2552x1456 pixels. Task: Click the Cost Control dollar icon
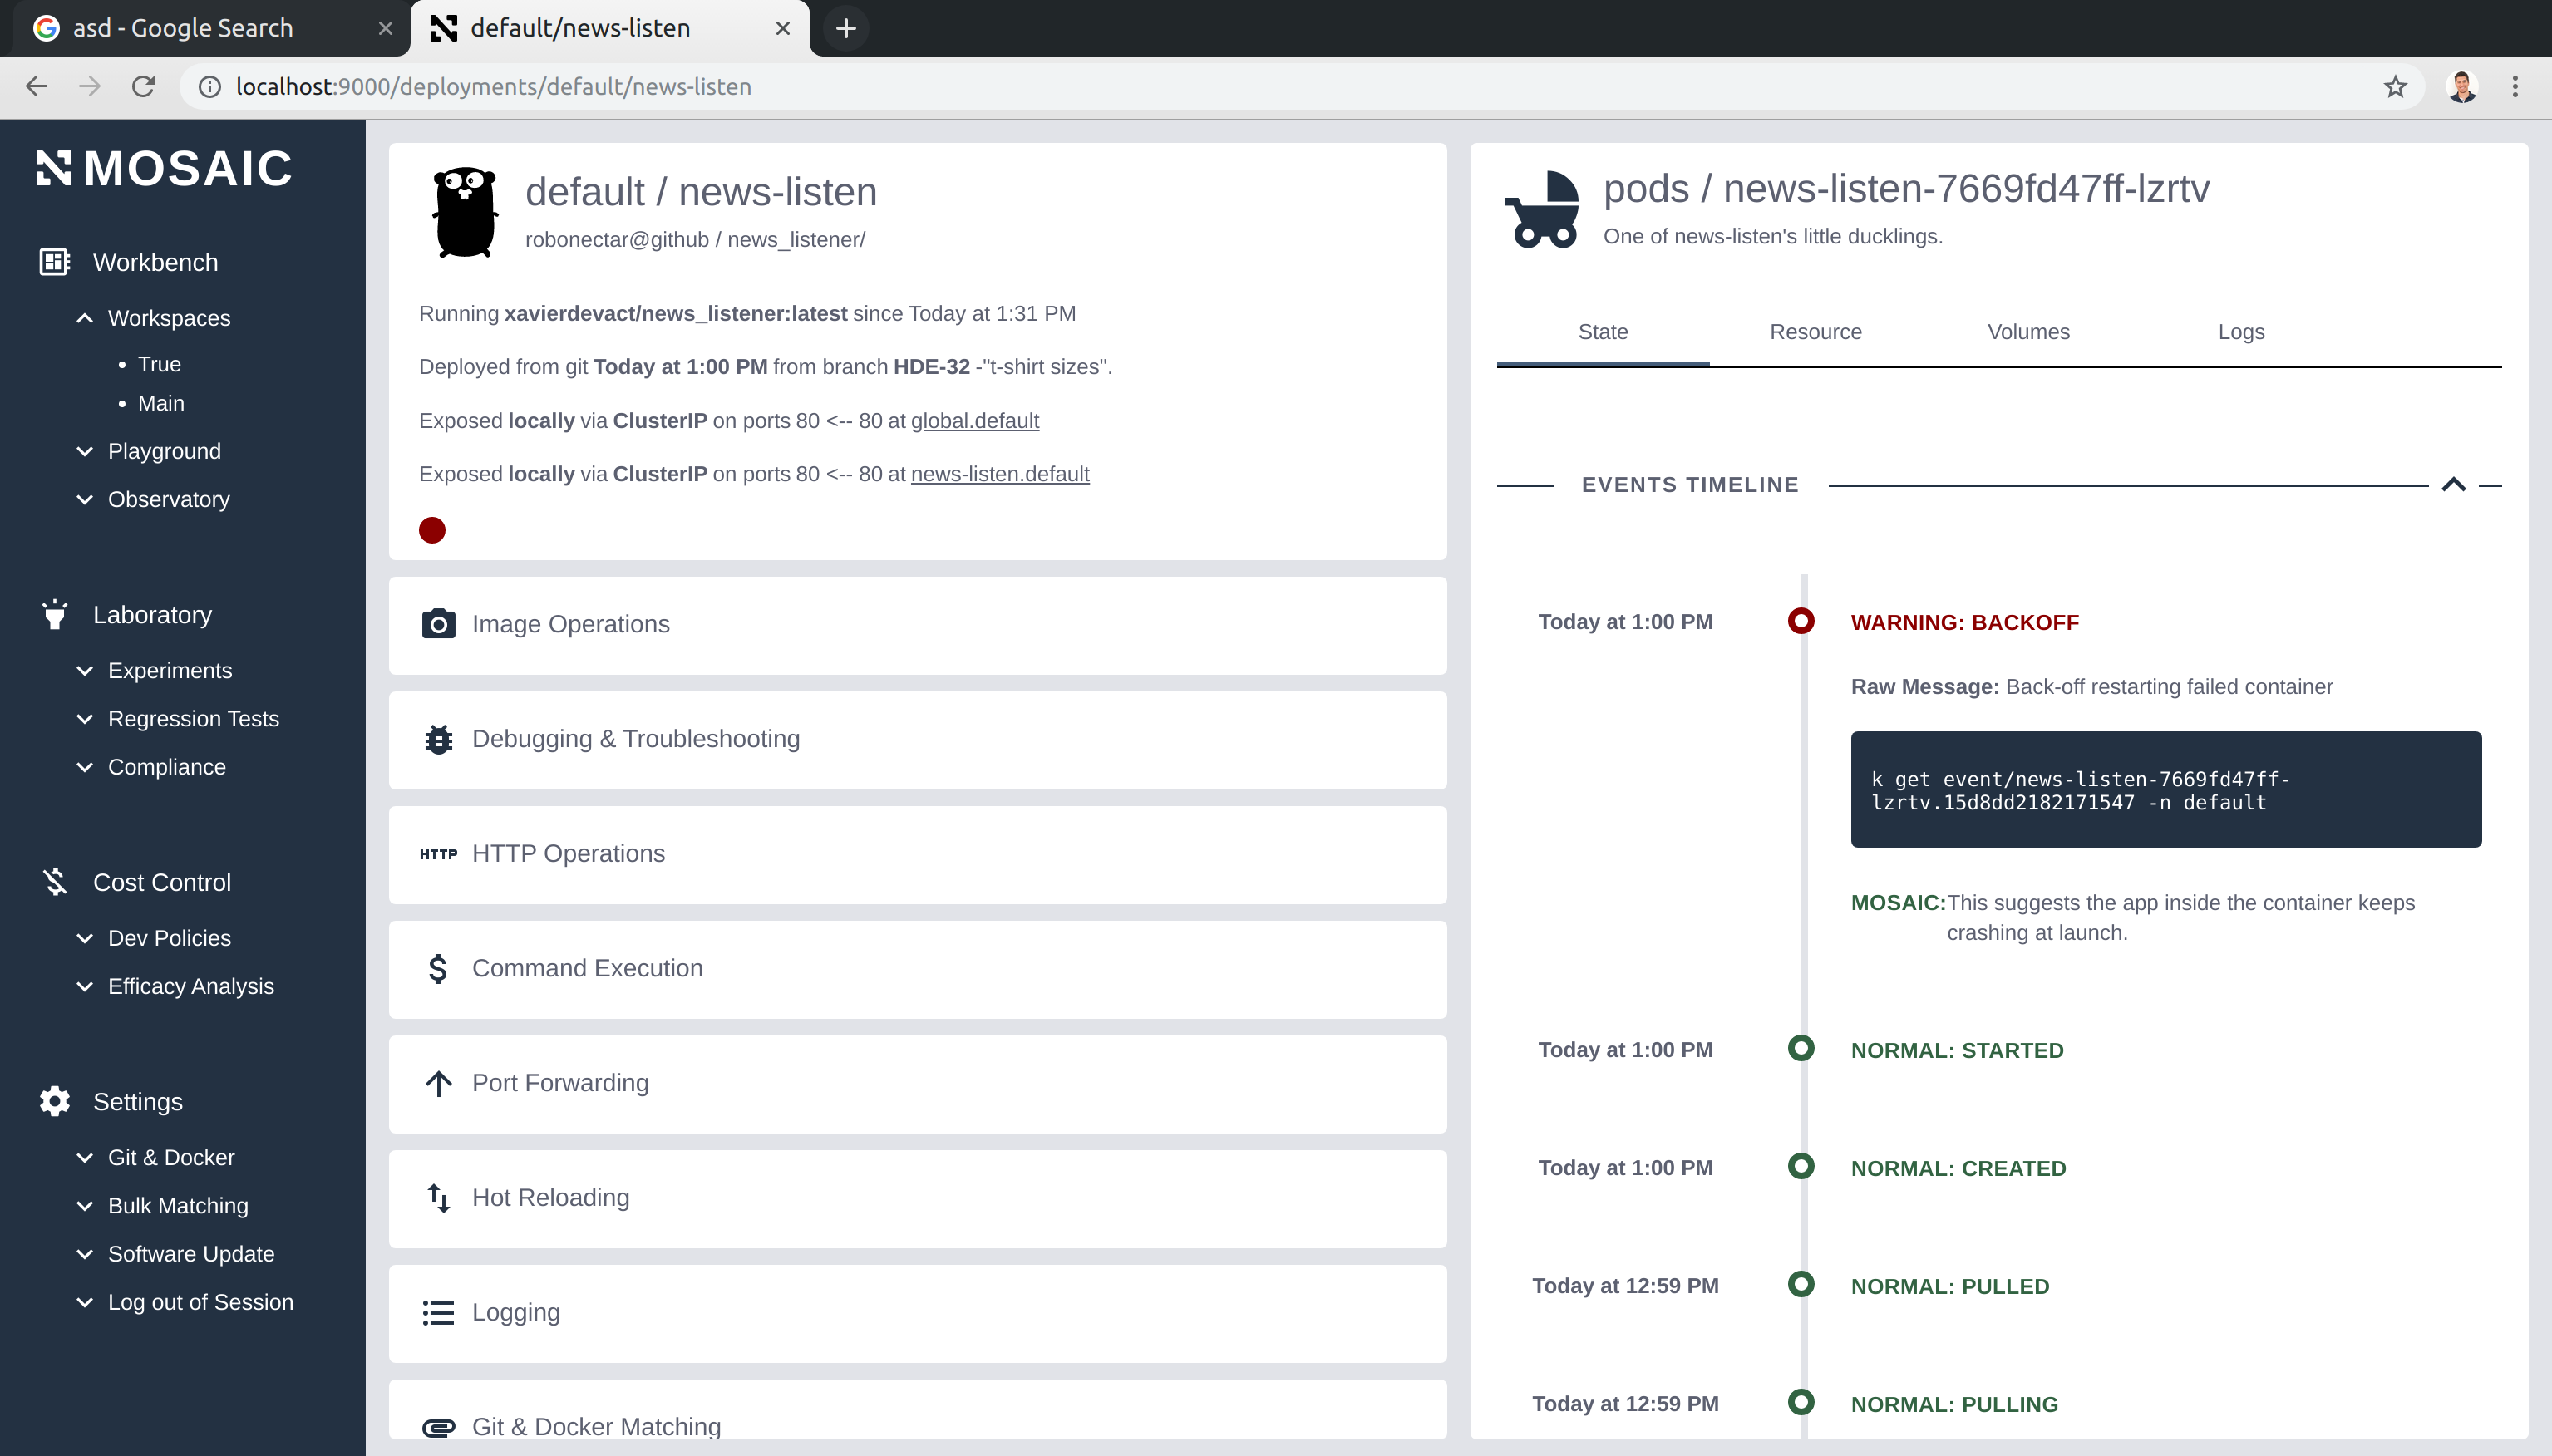coord(53,881)
